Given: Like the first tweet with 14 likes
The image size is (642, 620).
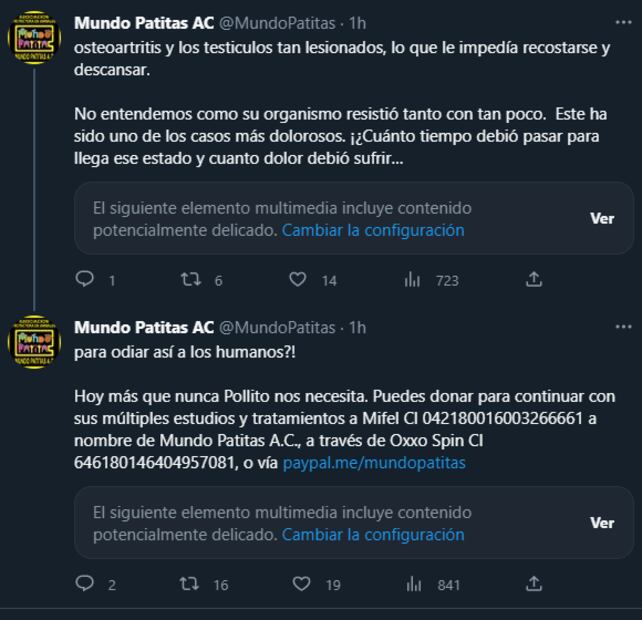Looking at the screenshot, I should (298, 280).
